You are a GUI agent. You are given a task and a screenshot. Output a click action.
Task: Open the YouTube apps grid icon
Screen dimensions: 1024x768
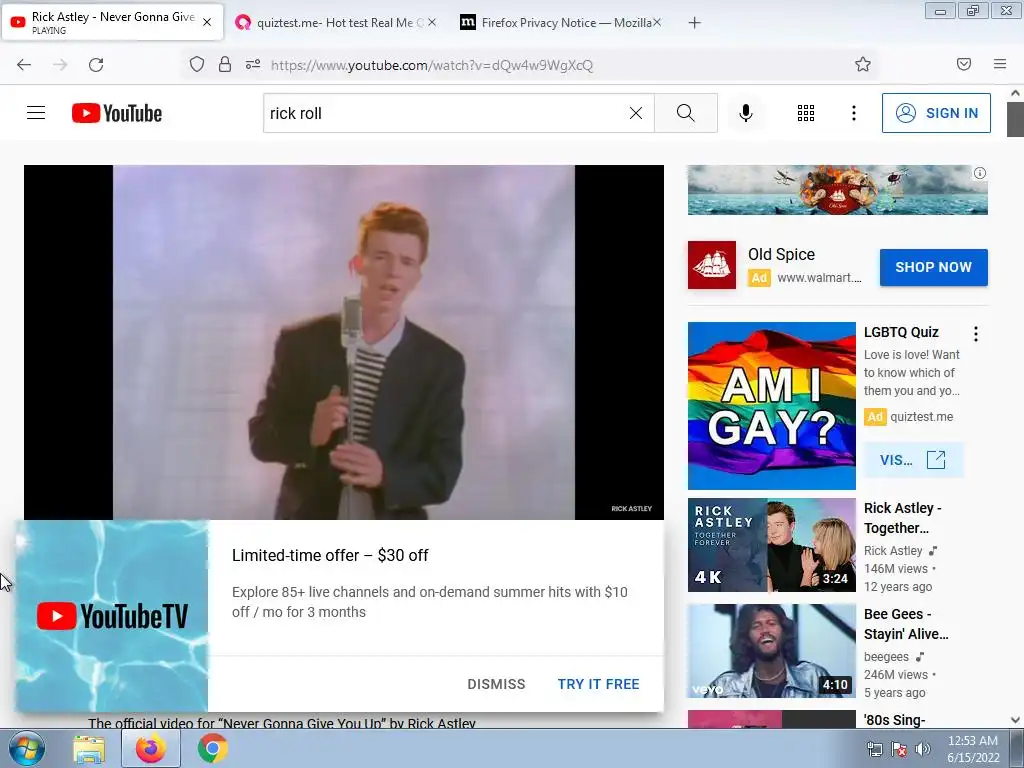pos(806,113)
